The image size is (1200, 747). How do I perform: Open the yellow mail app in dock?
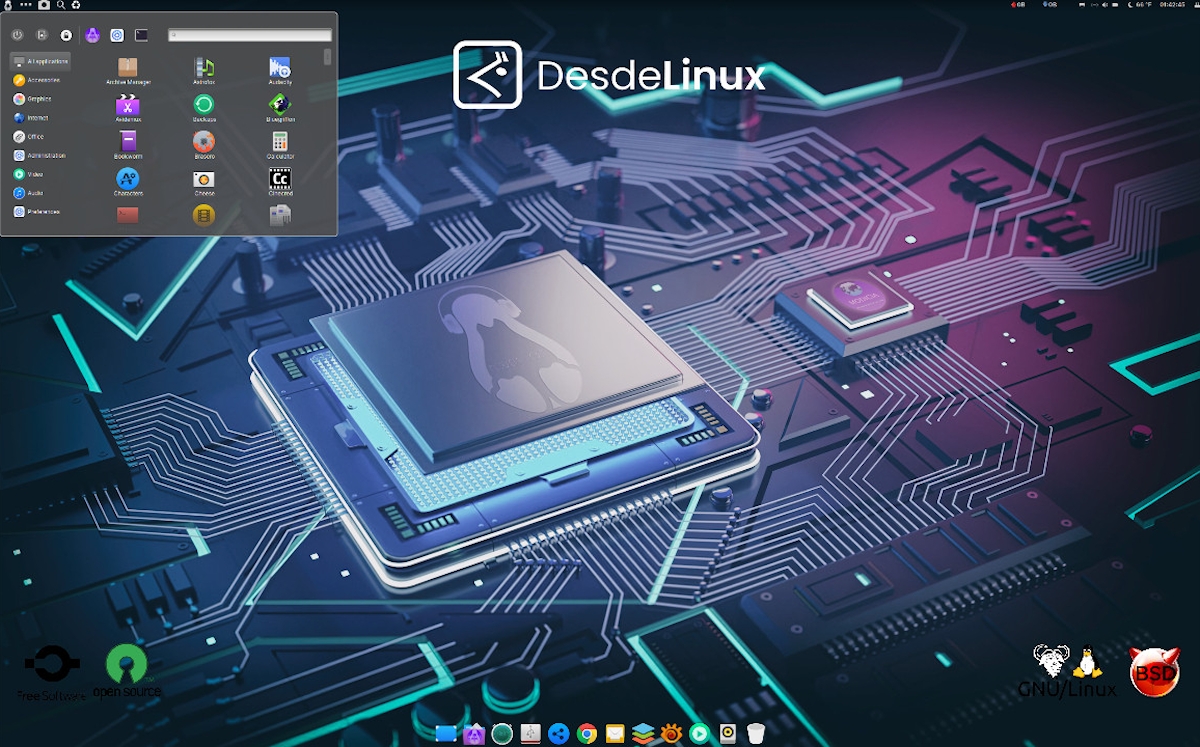[615, 734]
